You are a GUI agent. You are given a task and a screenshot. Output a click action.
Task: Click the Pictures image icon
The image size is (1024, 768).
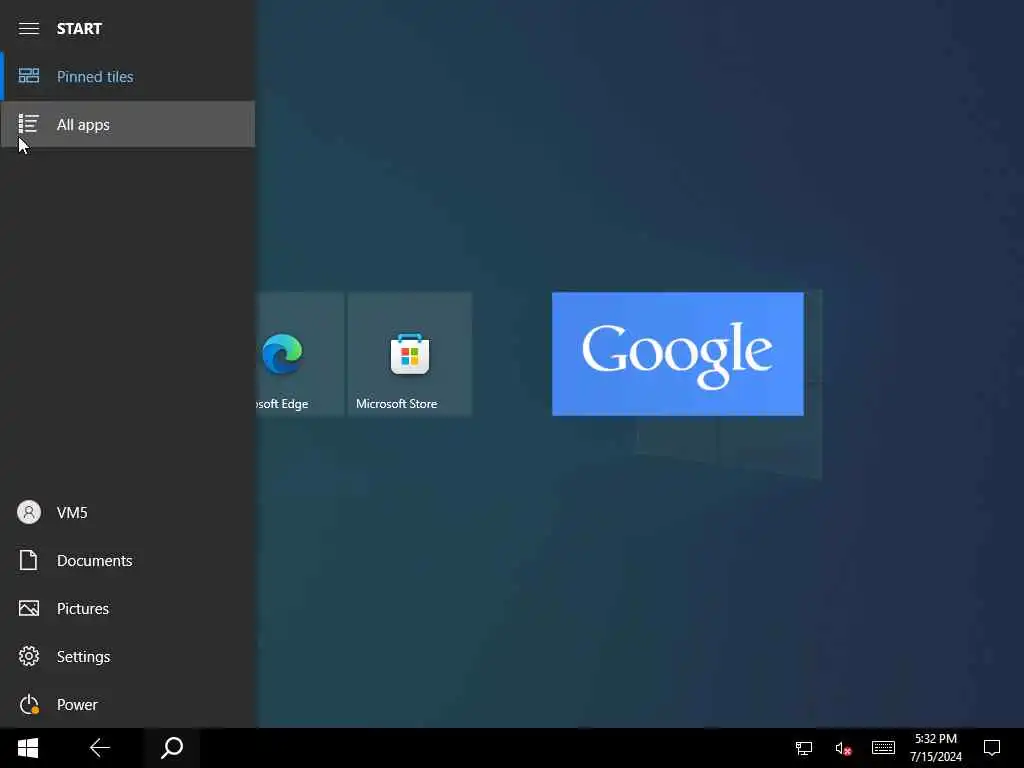[29, 609]
